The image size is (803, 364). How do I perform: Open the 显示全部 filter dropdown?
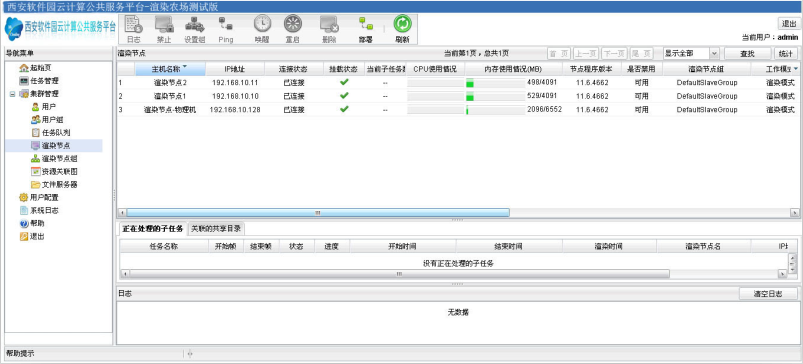(x=714, y=54)
